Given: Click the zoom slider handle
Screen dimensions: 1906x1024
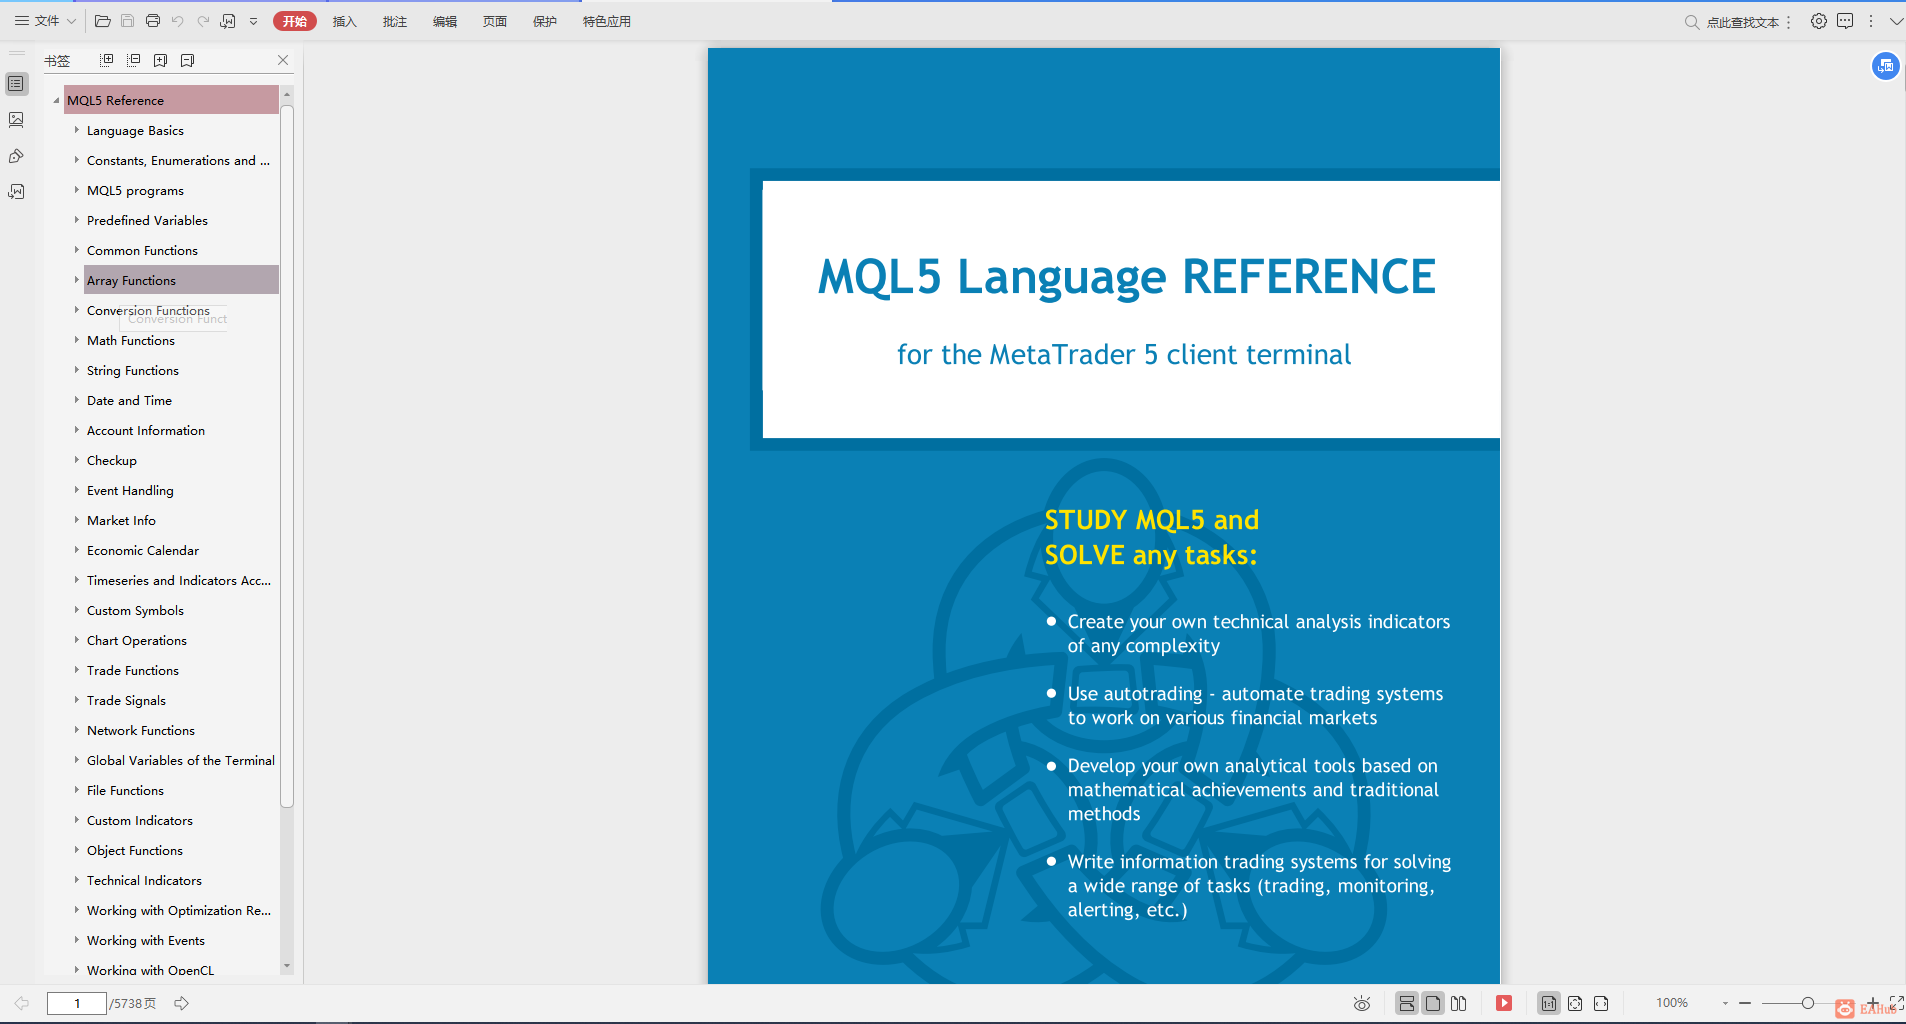Looking at the screenshot, I should point(1808,1003).
